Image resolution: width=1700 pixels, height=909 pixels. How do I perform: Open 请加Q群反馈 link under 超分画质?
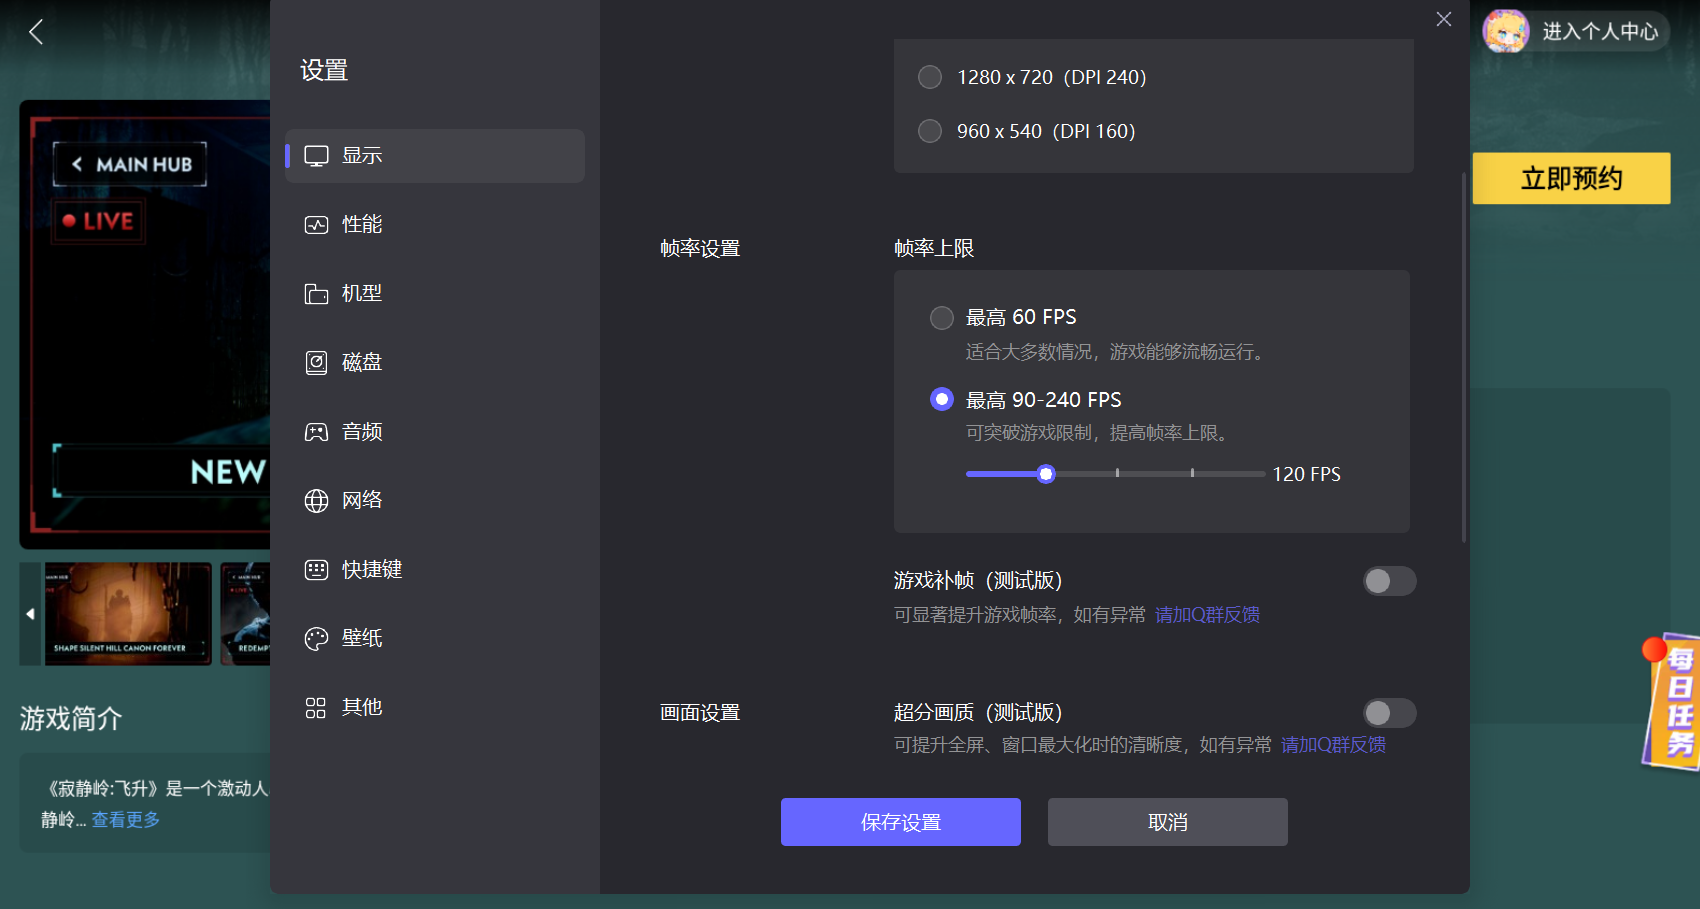[1333, 745]
